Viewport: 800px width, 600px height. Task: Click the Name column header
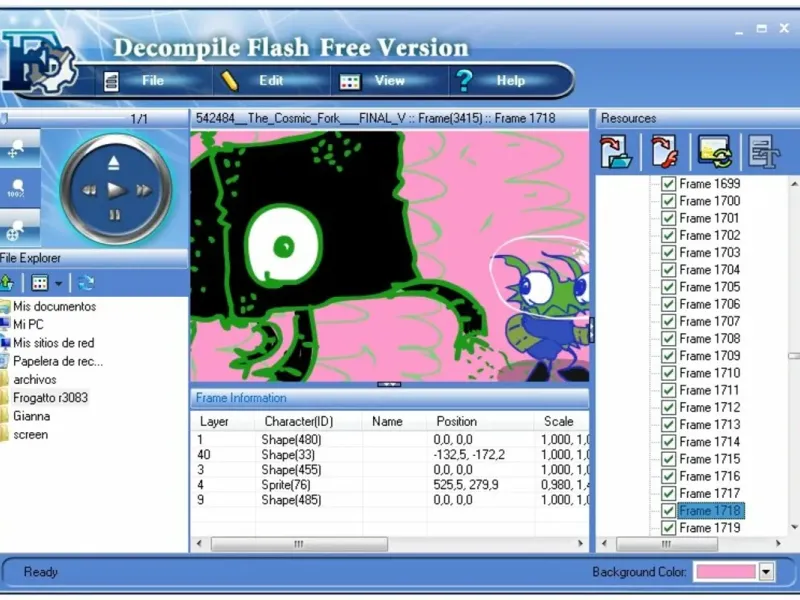(394, 421)
